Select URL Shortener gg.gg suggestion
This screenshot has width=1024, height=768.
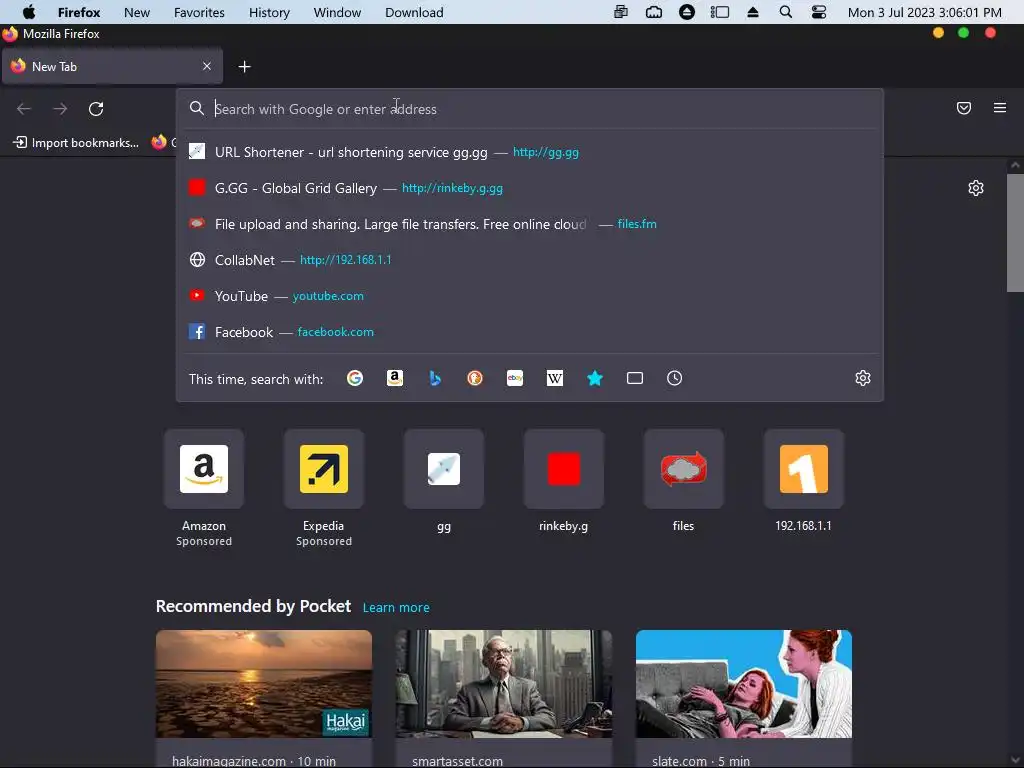coord(530,152)
